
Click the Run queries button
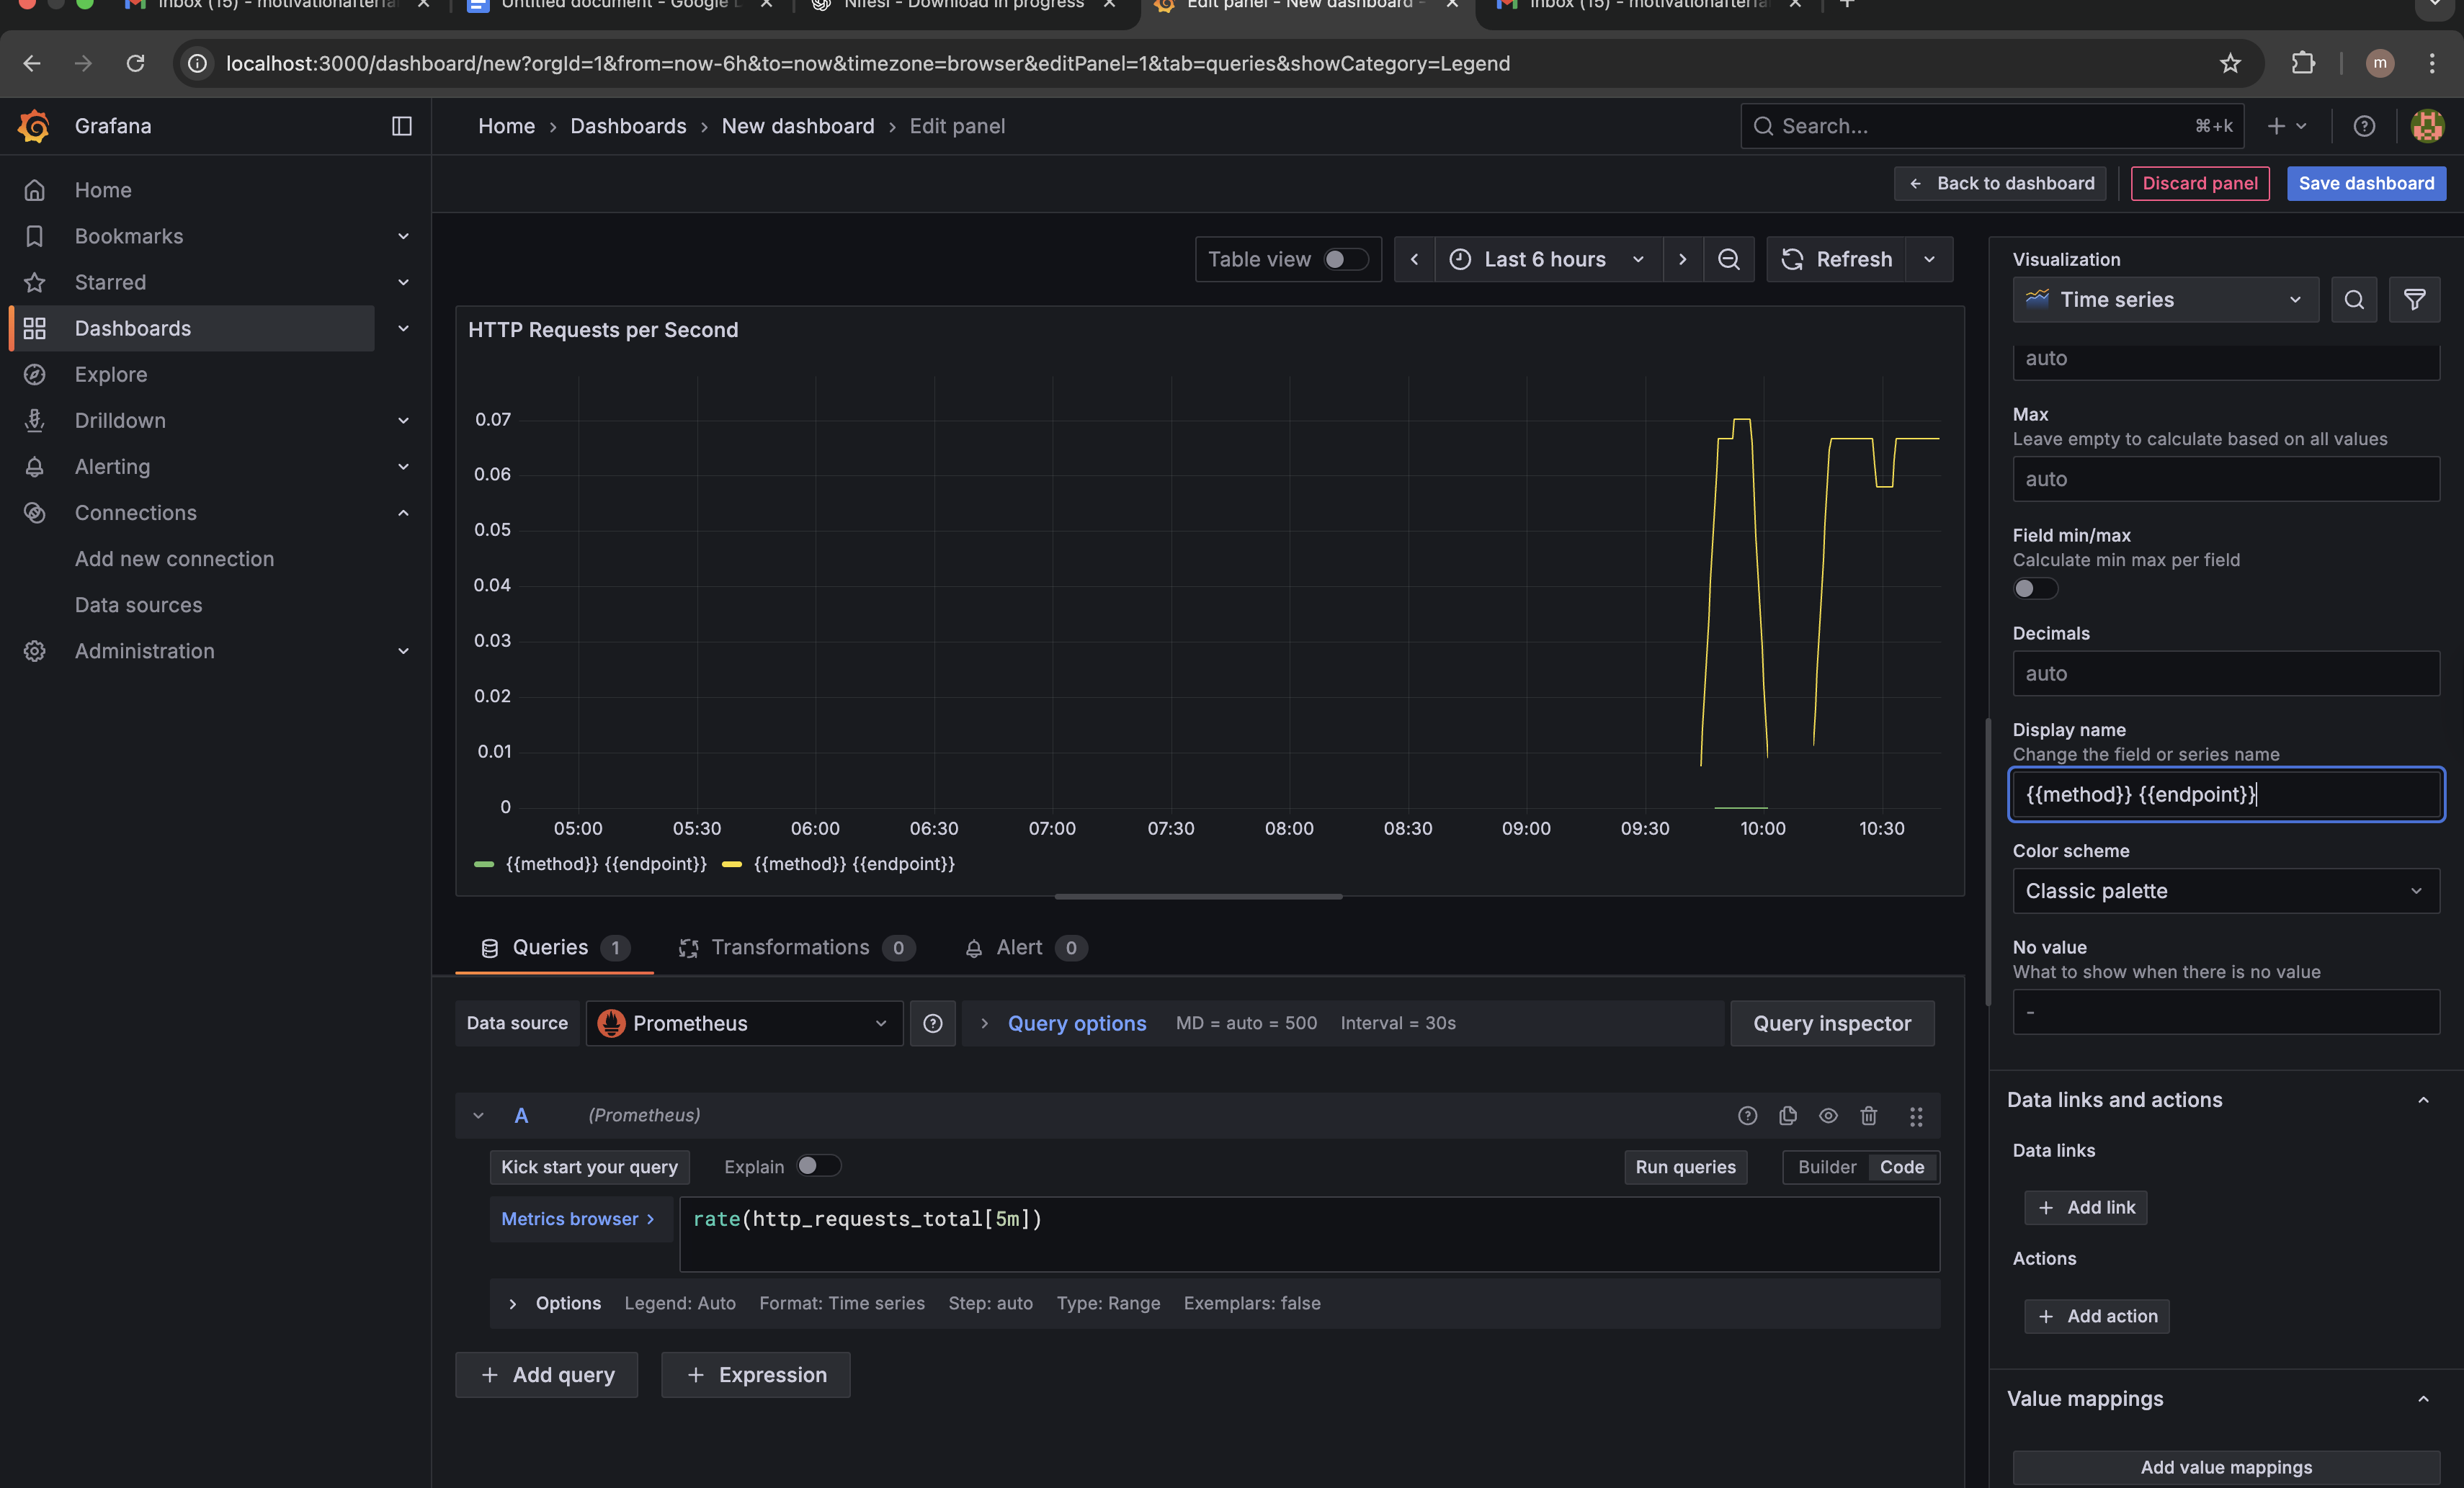point(1685,1167)
